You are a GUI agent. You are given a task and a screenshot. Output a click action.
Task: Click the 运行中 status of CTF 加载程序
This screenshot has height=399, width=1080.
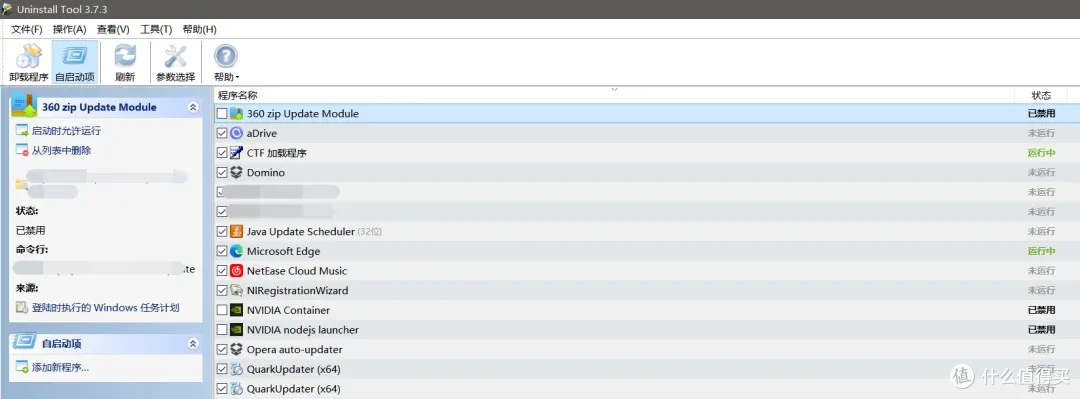click(x=1041, y=153)
